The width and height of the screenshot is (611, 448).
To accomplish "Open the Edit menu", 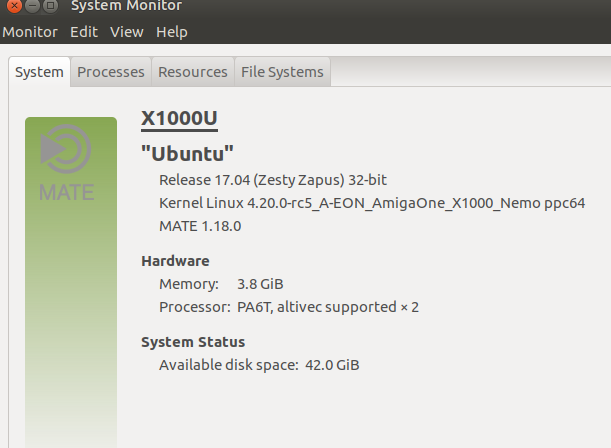I will (84, 32).
